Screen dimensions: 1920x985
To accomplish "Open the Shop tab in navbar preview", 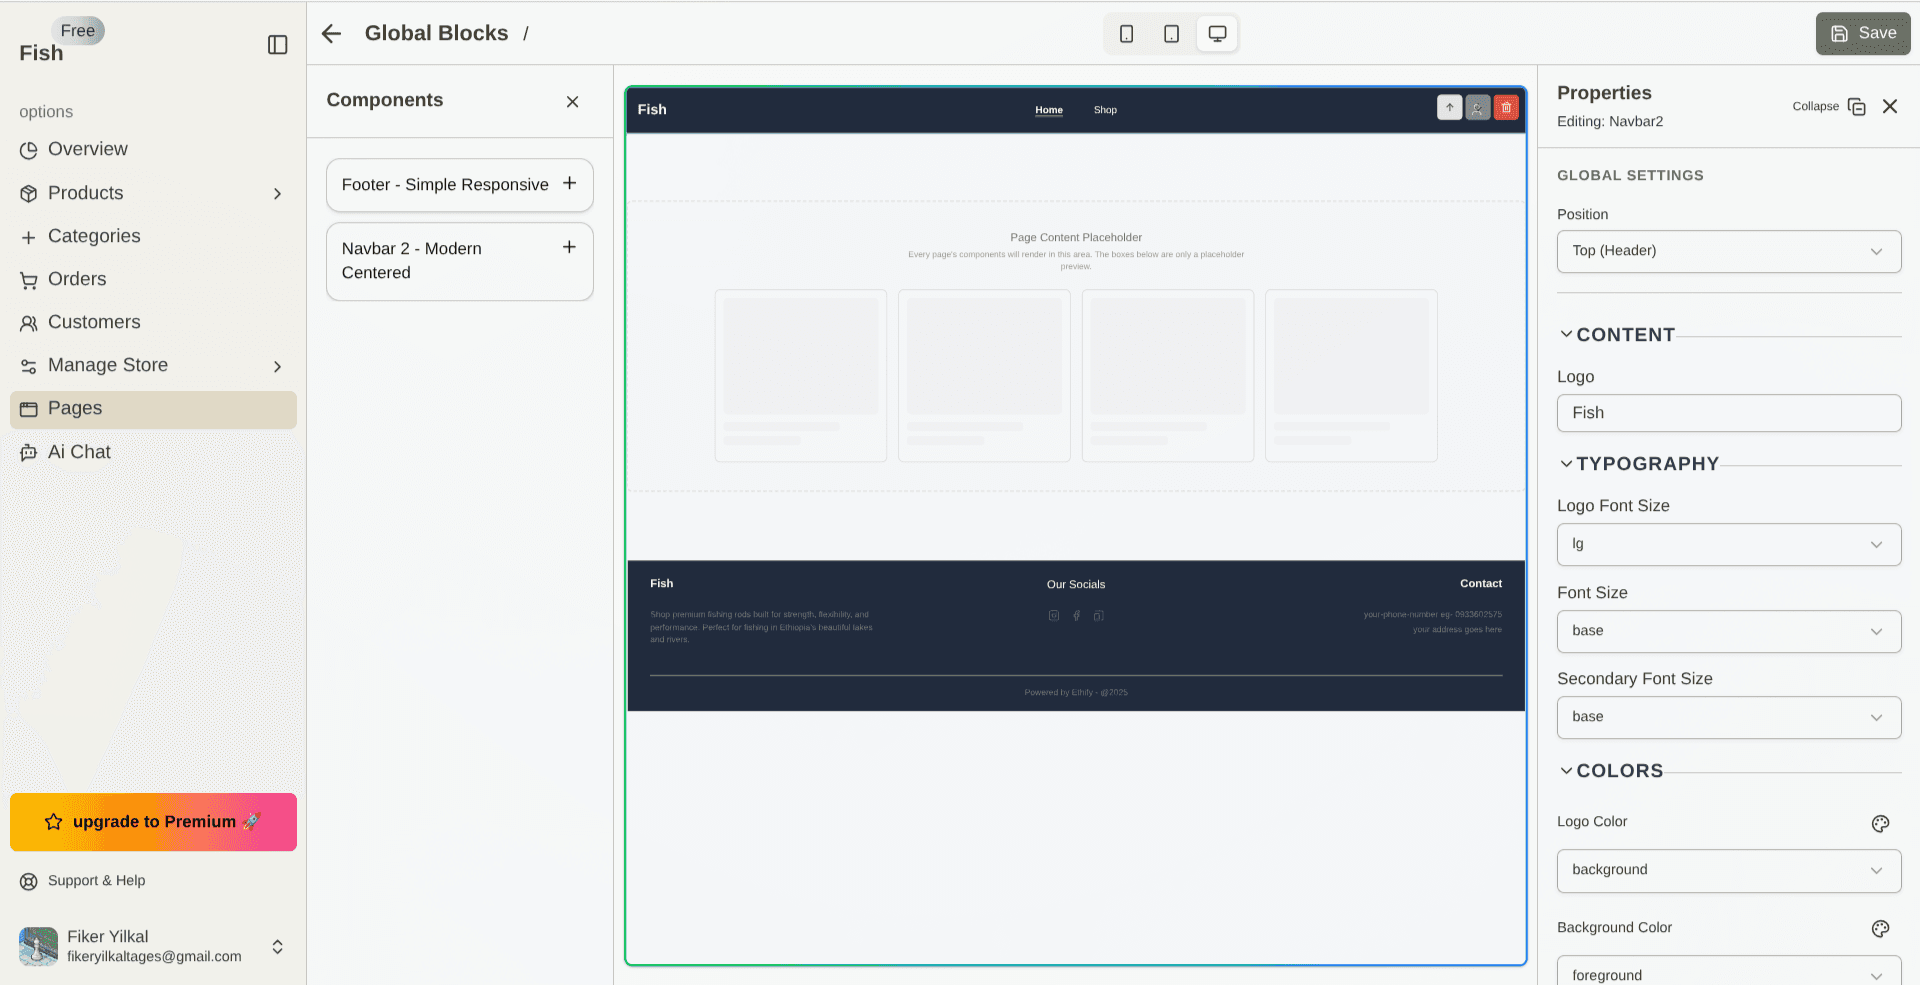I will tap(1104, 110).
